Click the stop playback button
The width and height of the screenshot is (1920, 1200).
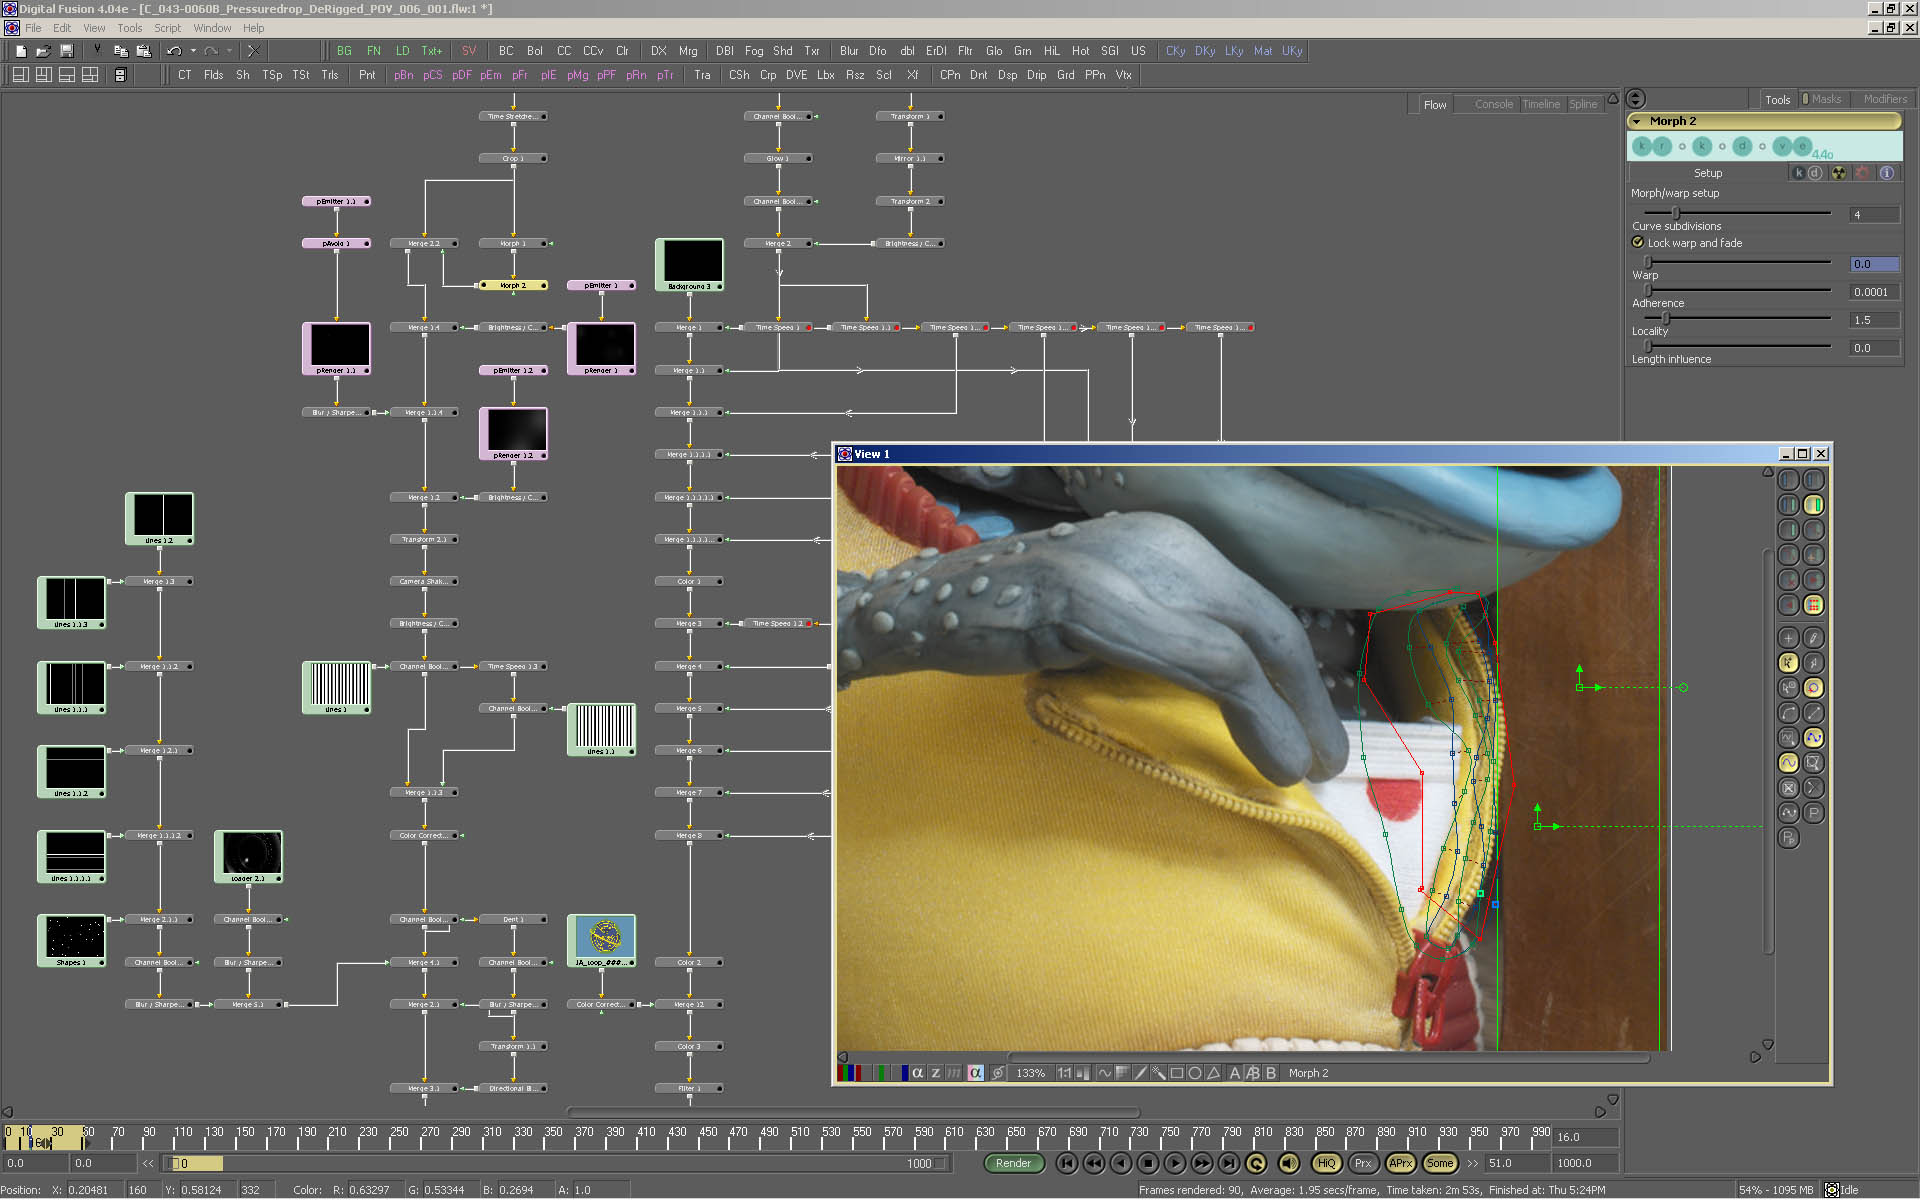(1148, 1163)
